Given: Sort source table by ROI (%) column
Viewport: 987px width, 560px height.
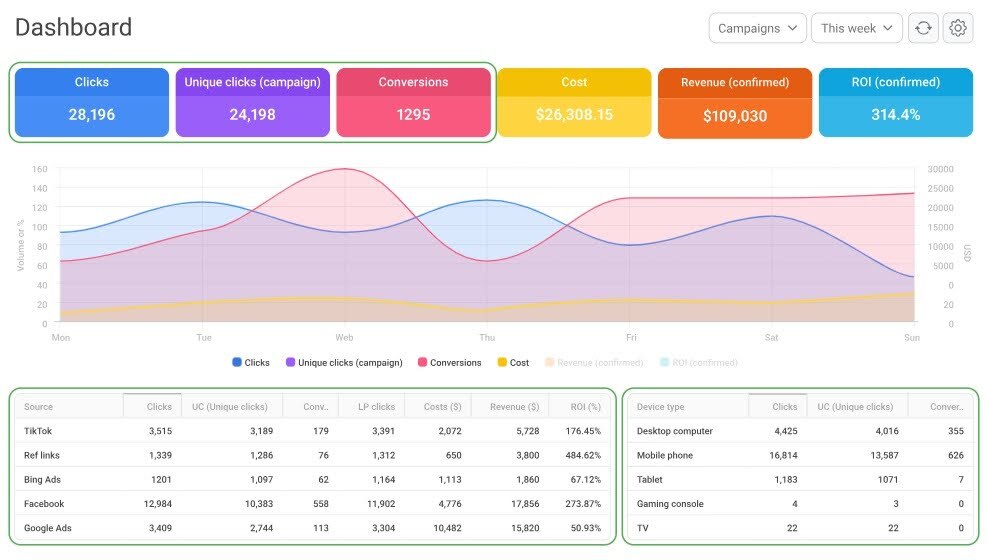Looking at the screenshot, I should coord(581,407).
